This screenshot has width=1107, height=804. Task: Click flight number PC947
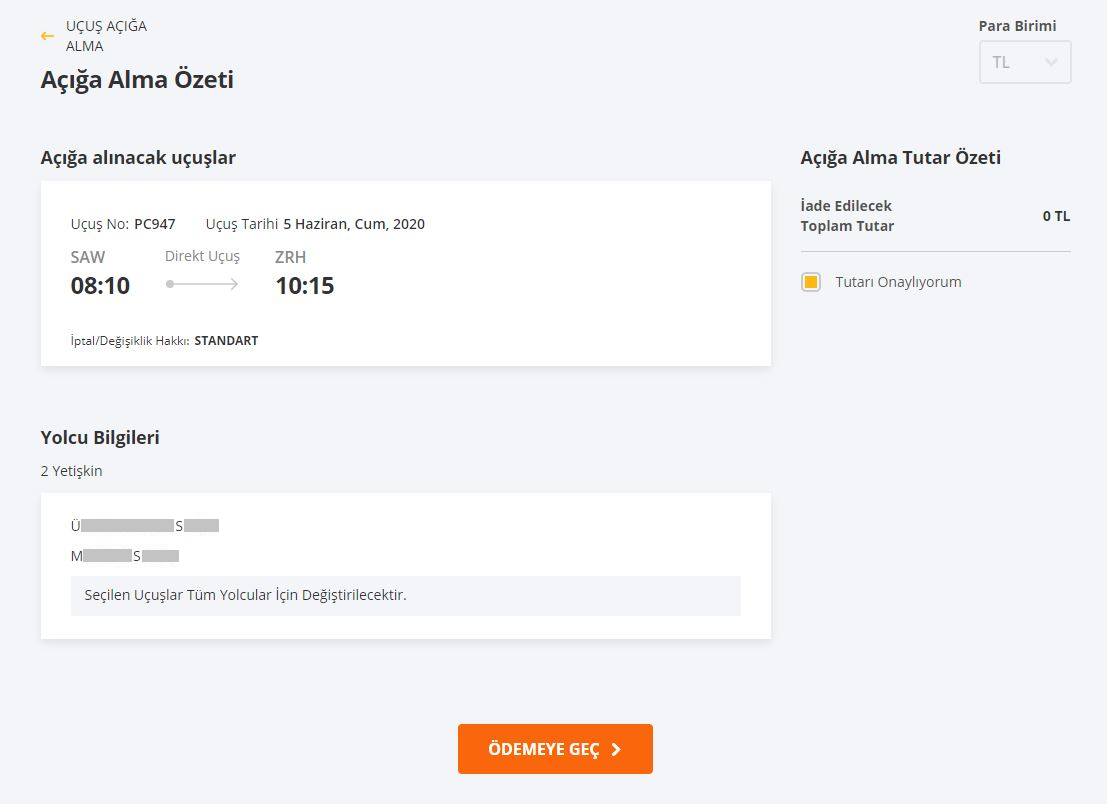point(155,224)
